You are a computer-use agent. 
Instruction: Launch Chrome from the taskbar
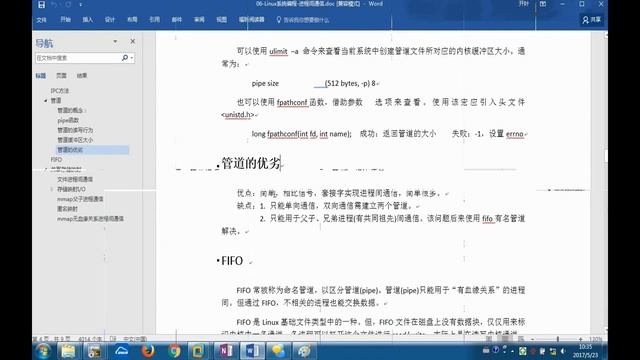[x=174, y=351]
